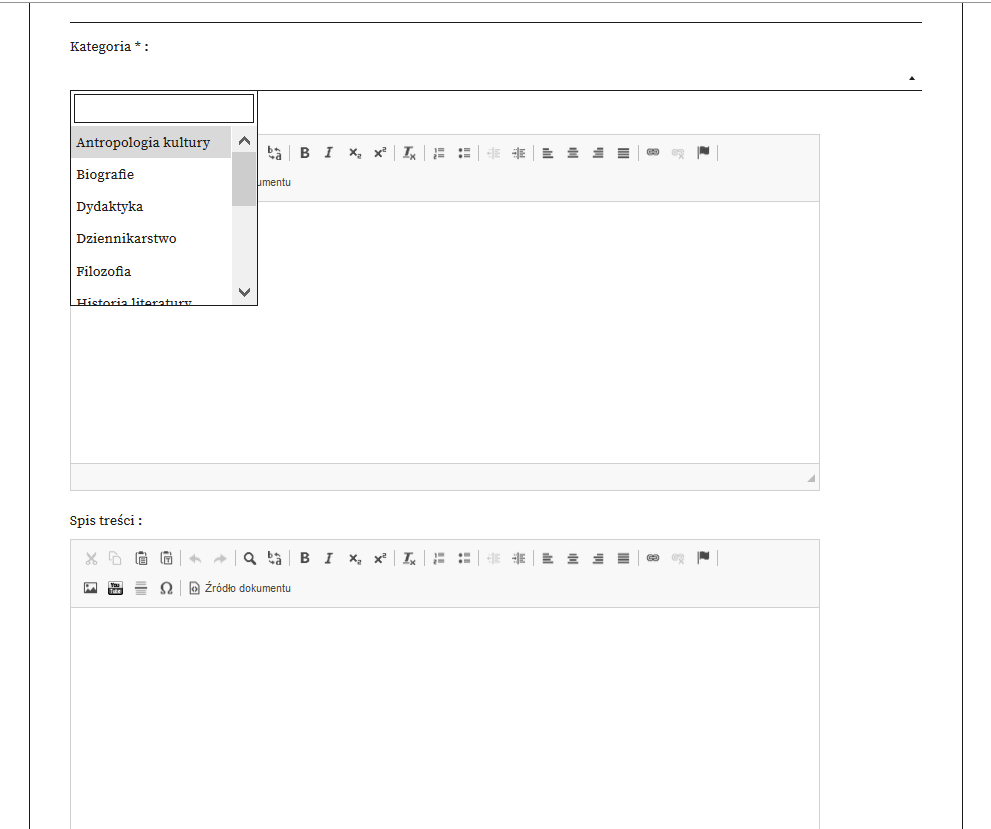Insert horizontal line in Spis treści editor
This screenshot has width=991, height=829.
[141, 588]
